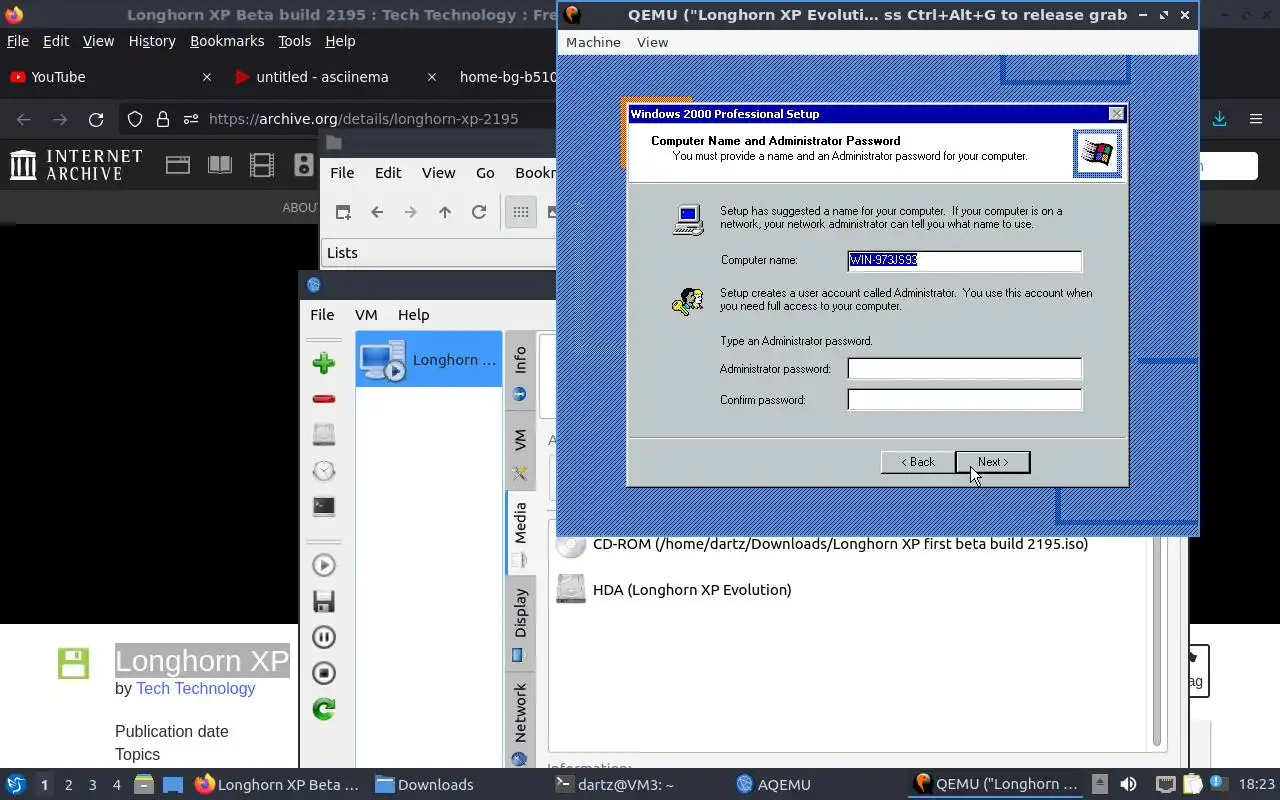
Task: Click the network icon in system tray
Action: tap(1165, 784)
